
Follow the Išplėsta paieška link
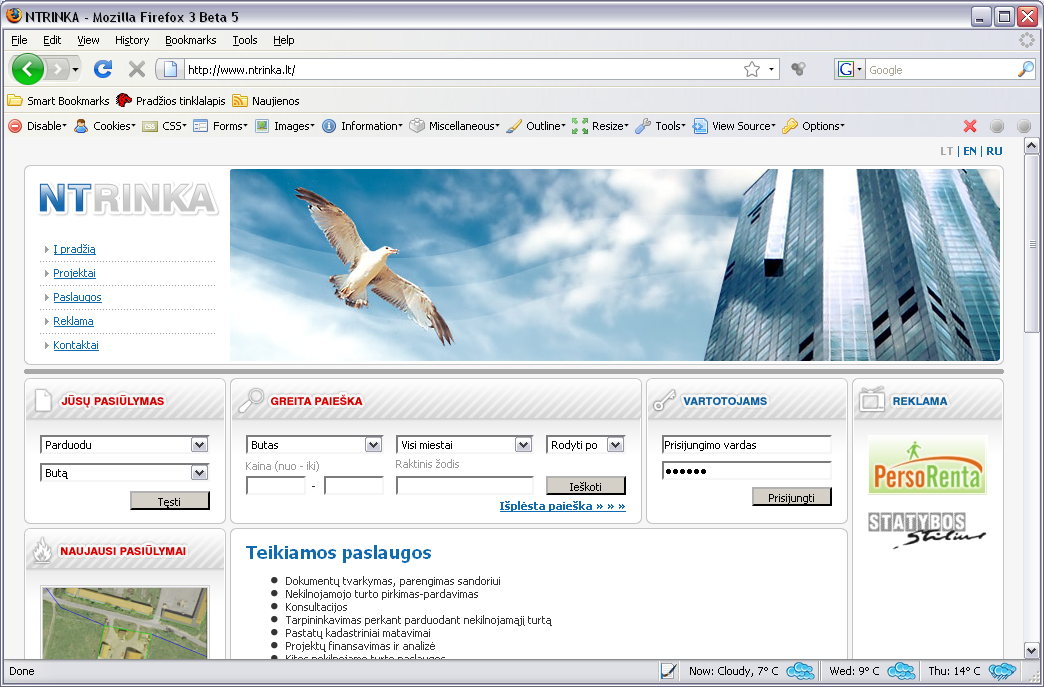pyautogui.click(x=563, y=506)
